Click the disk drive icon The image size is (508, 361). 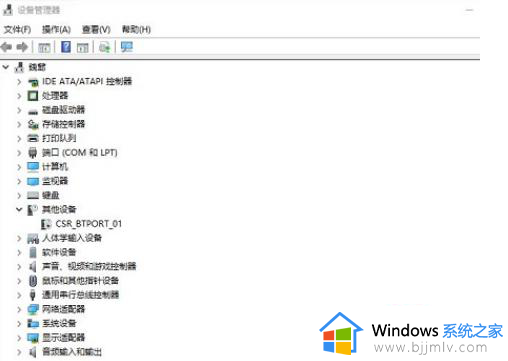[x=33, y=111]
